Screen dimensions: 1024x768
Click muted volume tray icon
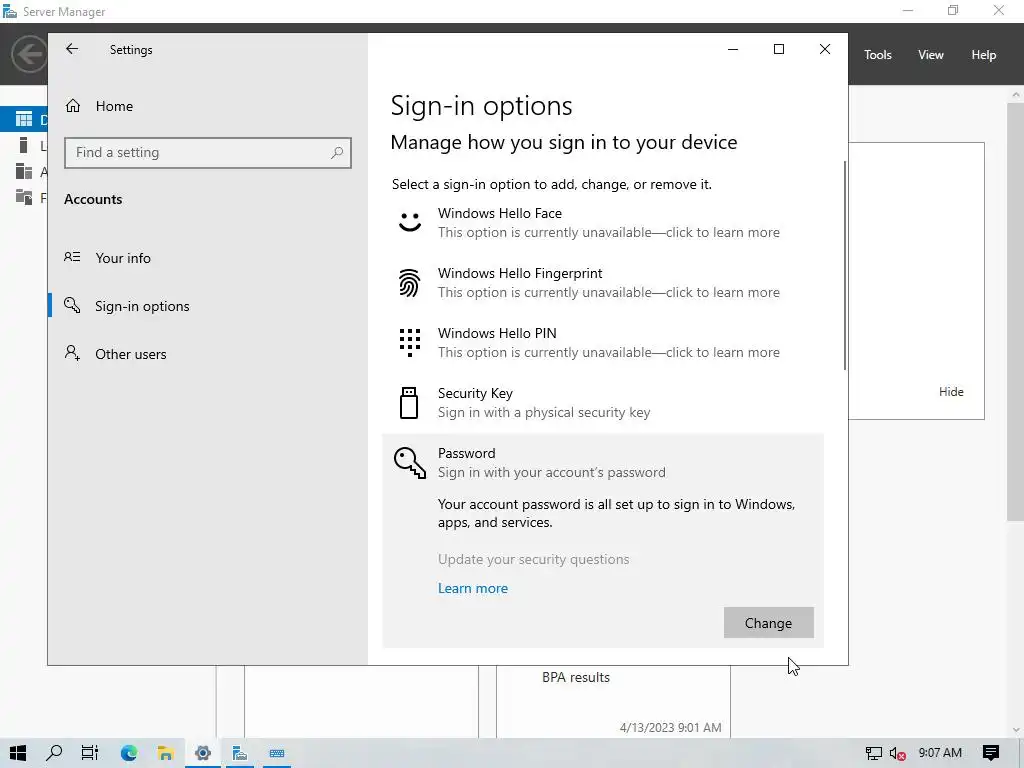pyautogui.click(x=897, y=753)
